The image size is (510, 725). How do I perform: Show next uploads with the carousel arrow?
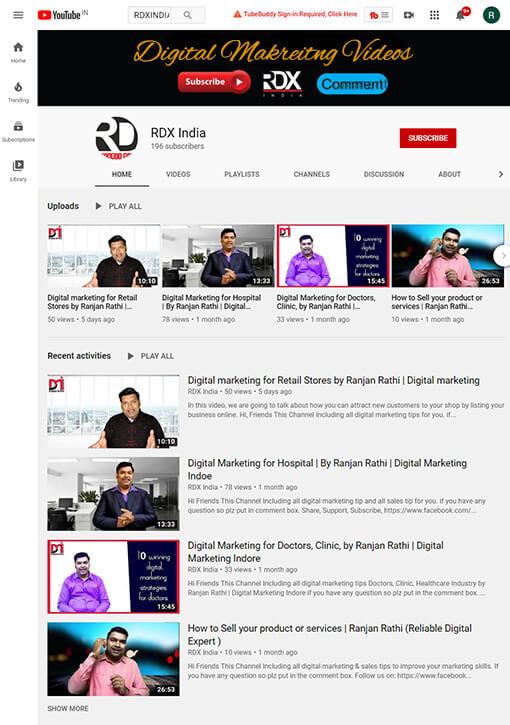pos(501,256)
